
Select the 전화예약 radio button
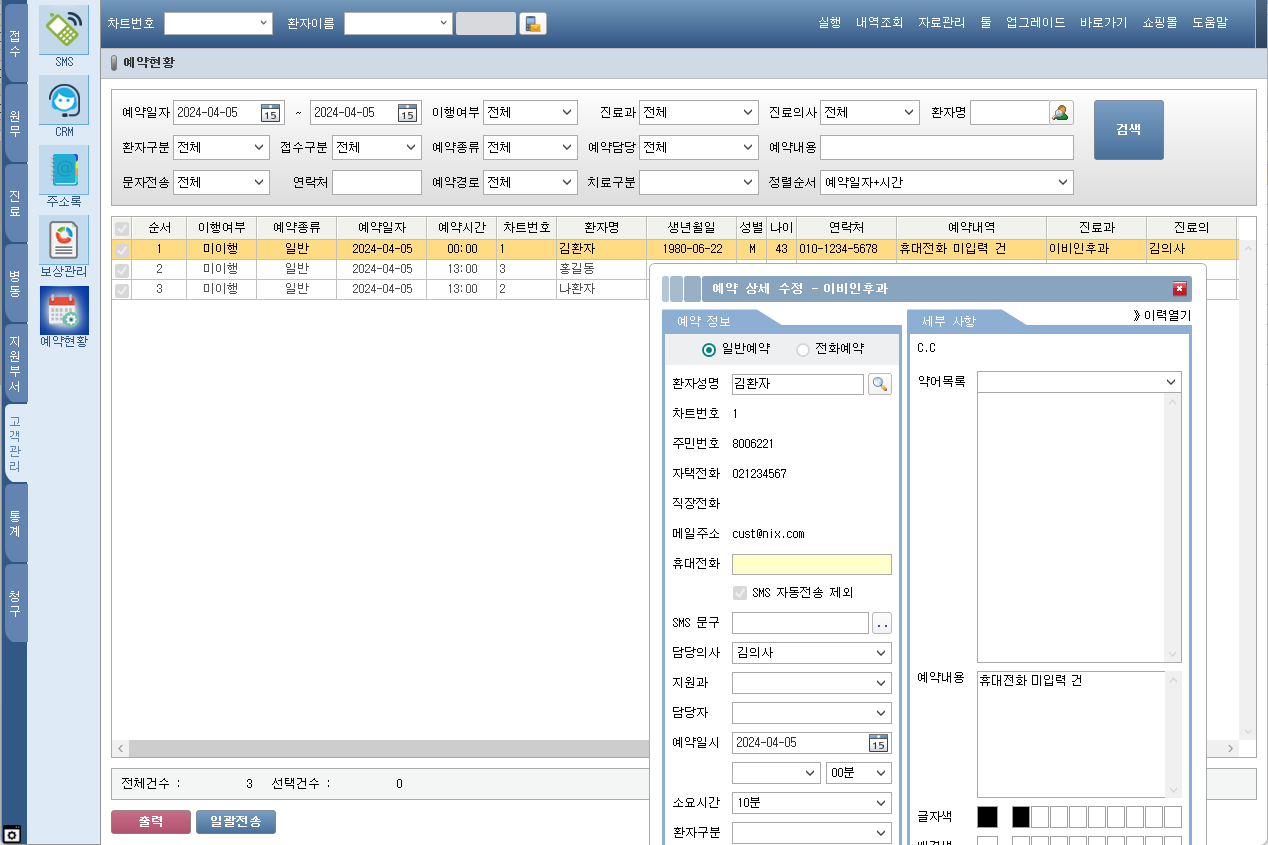pyautogui.click(x=802, y=349)
